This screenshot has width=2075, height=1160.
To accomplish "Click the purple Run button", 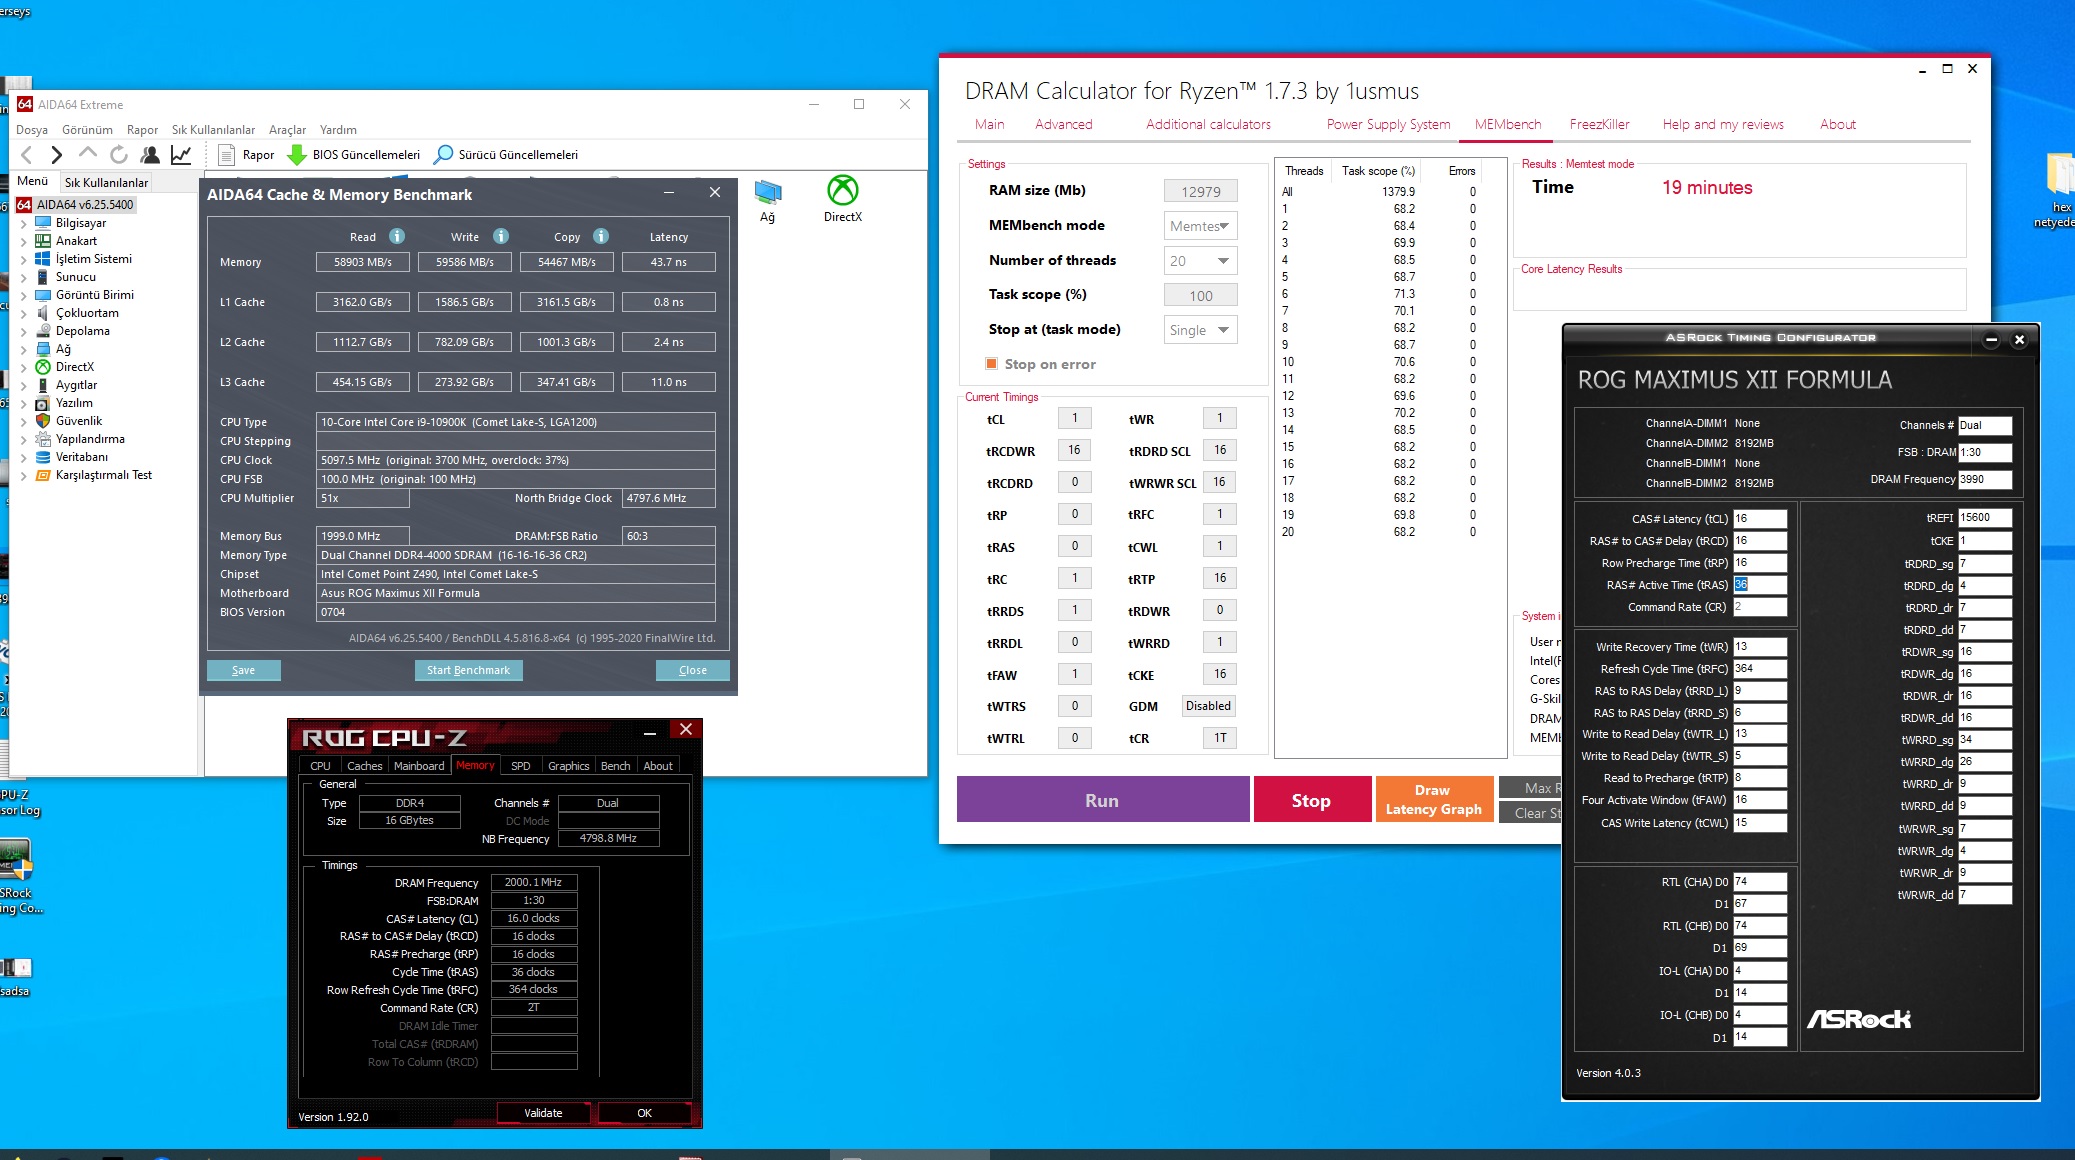I will pos(1103,800).
